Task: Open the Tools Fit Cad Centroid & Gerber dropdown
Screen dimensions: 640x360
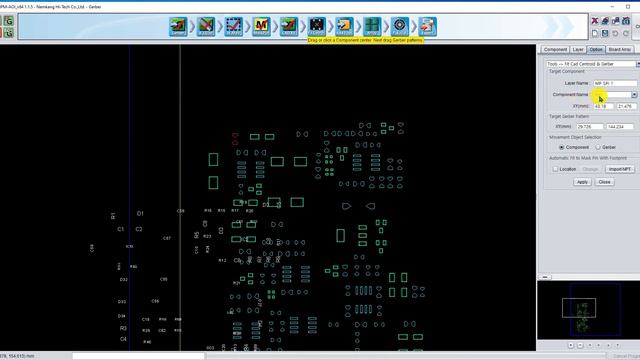Action: [637, 64]
